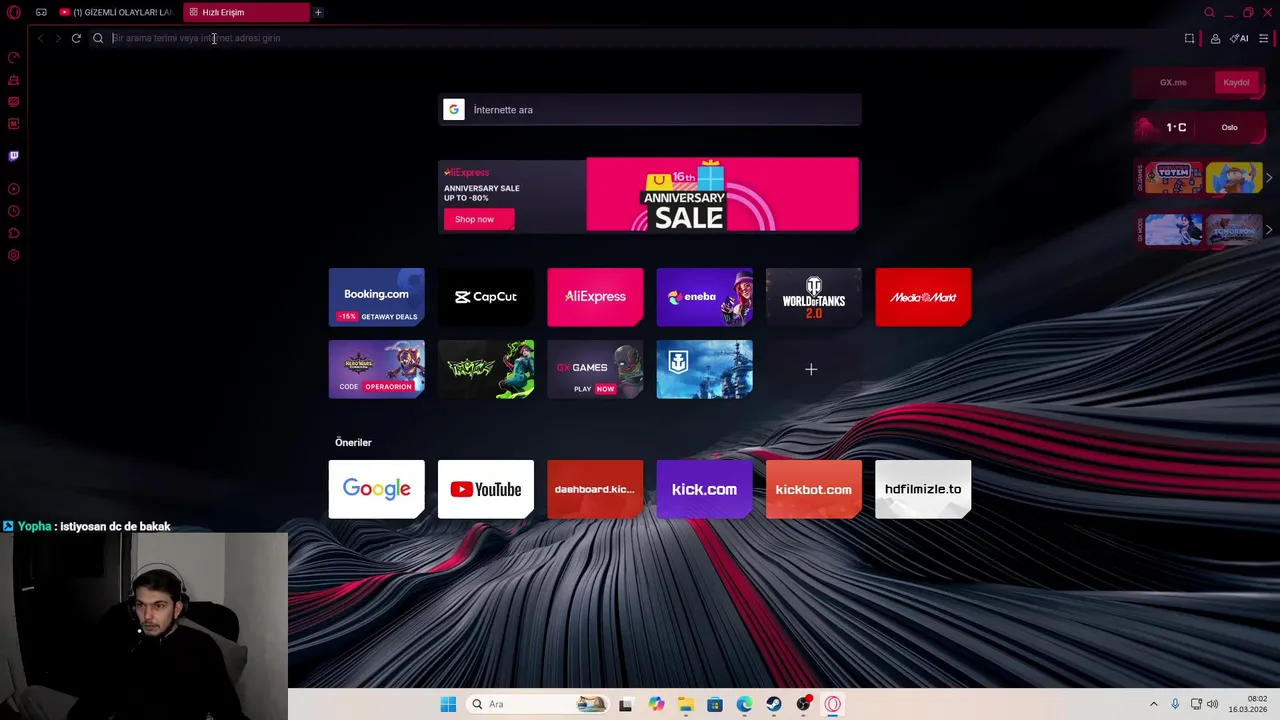Viewport: 1280px width, 720px height.
Task: Open Booking.com speed dial tile
Action: tap(376, 297)
